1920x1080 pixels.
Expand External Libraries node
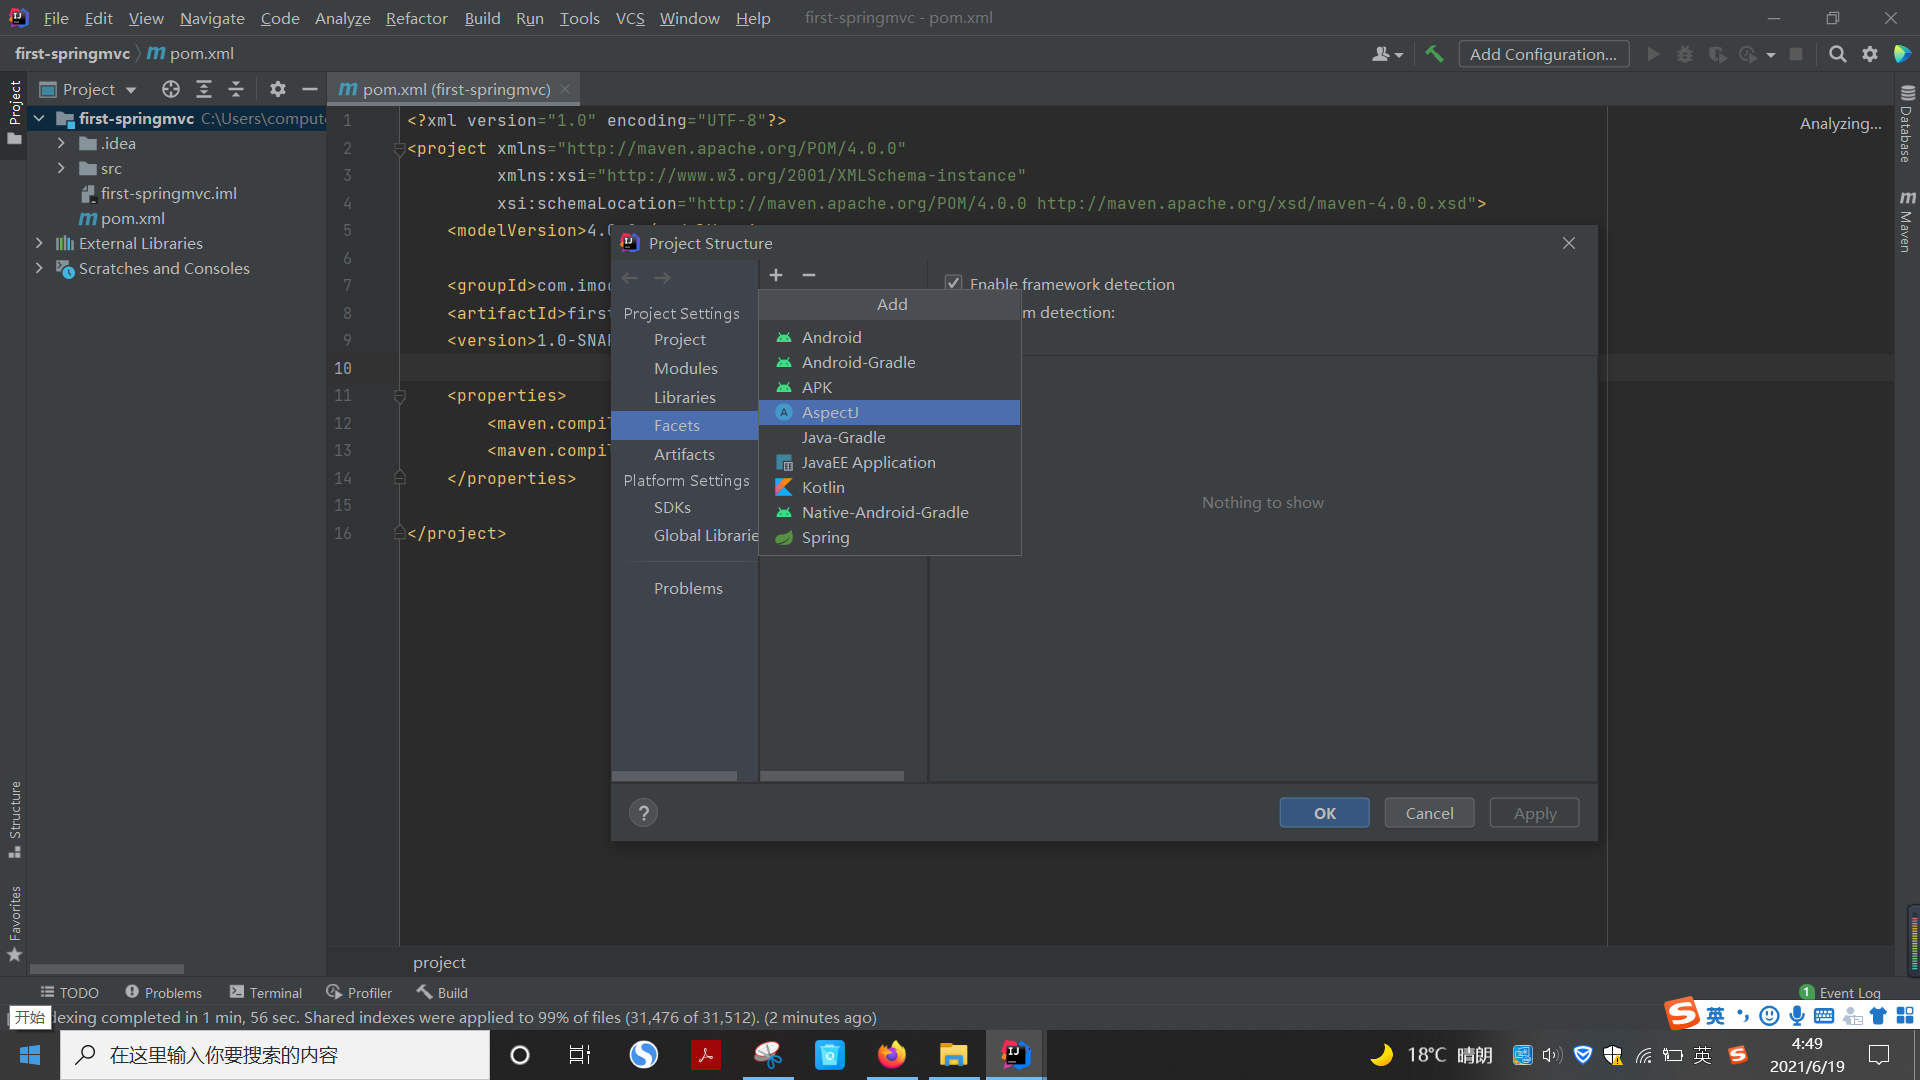click(39, 243)
